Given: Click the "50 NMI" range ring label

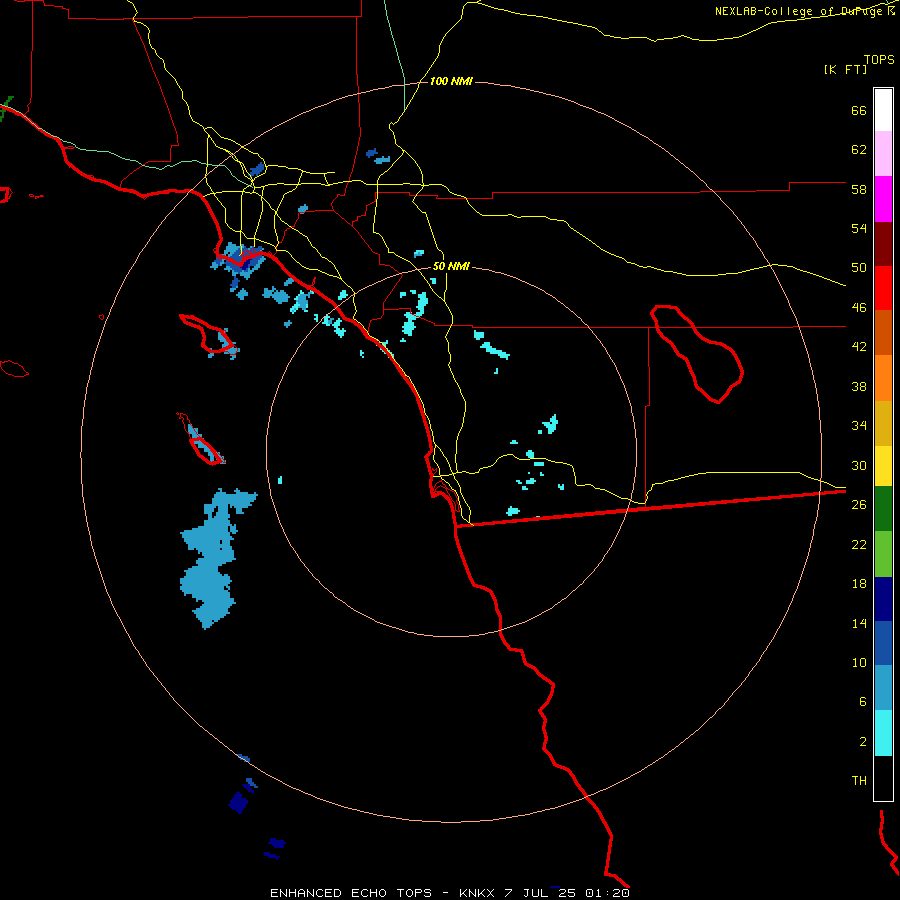Looking at the screenshot, I should 451,266.
